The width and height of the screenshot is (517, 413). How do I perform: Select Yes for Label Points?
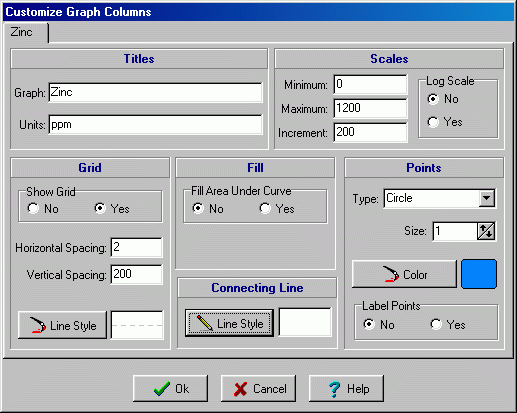[x=436, y=324]
